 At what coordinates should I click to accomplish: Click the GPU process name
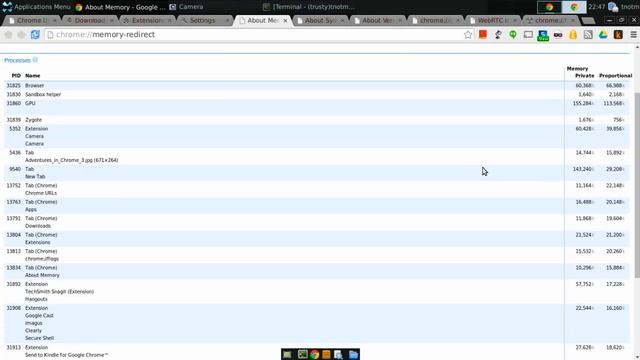click(x=30, y=104)
